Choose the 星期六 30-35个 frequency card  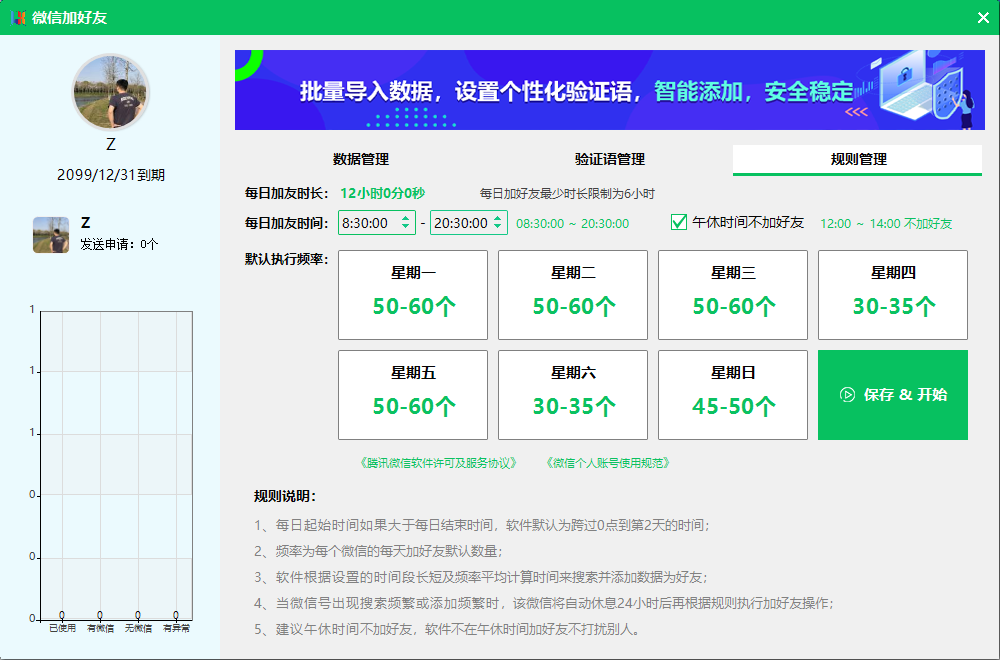pyautogui.click(x=573, y=395)
